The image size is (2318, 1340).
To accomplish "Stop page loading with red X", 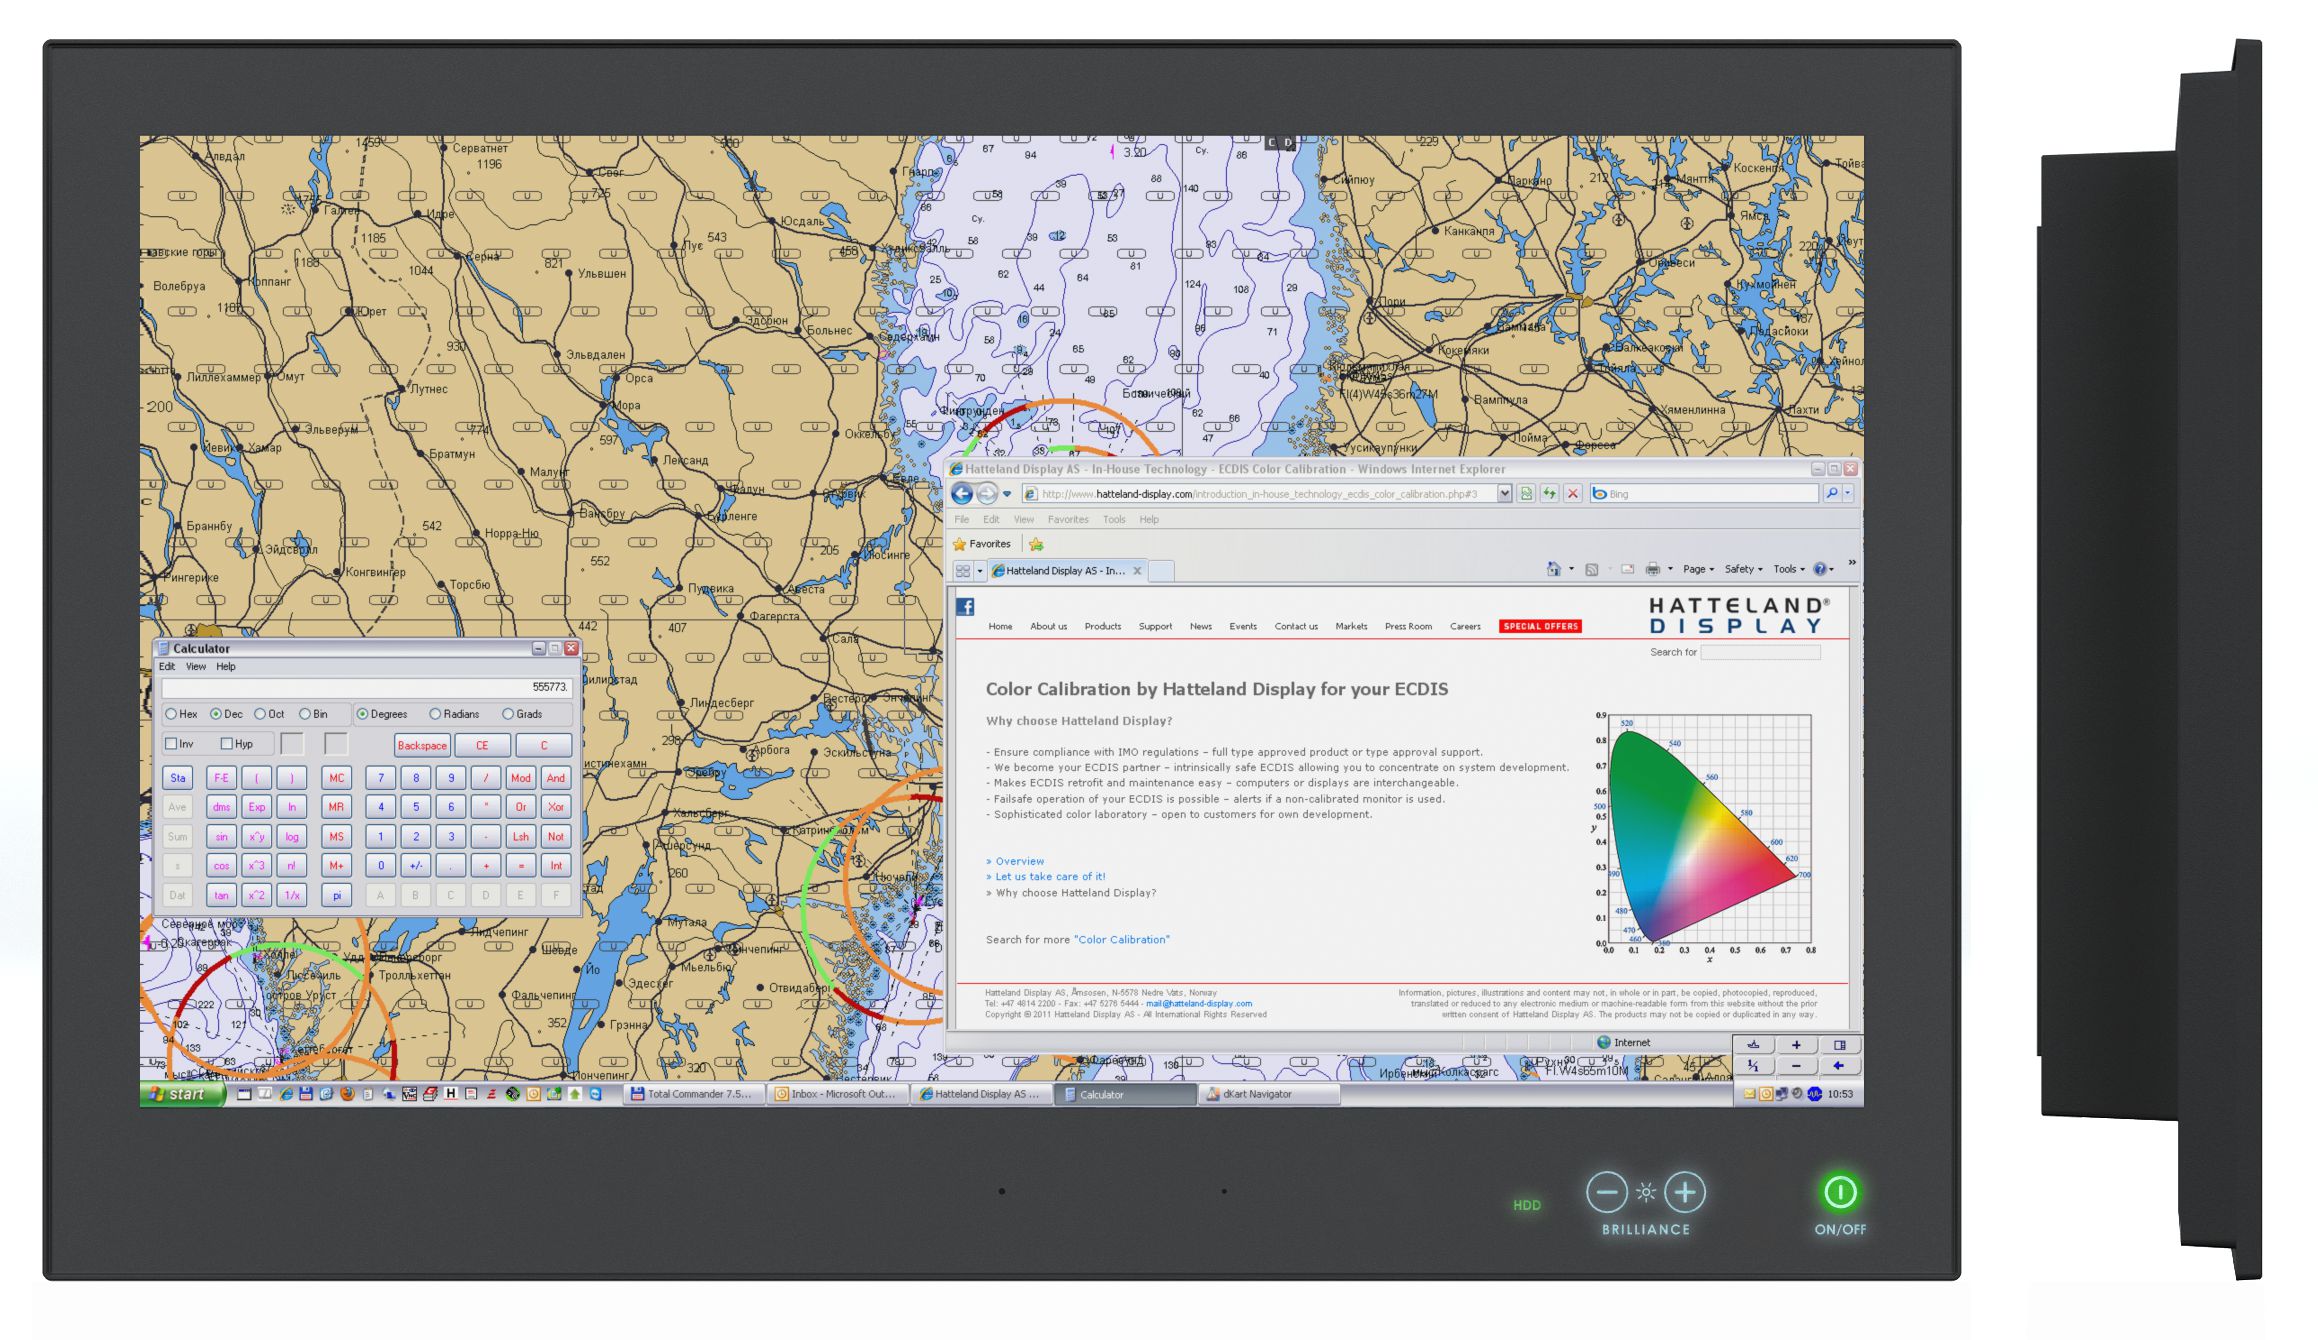I will point(1573,493).
